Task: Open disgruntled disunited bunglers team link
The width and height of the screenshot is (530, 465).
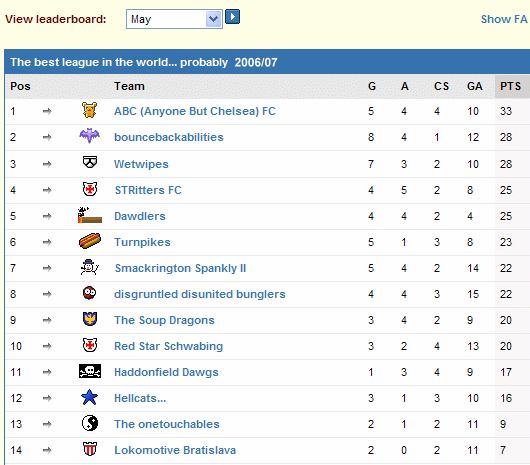Action: click(200, 294)
